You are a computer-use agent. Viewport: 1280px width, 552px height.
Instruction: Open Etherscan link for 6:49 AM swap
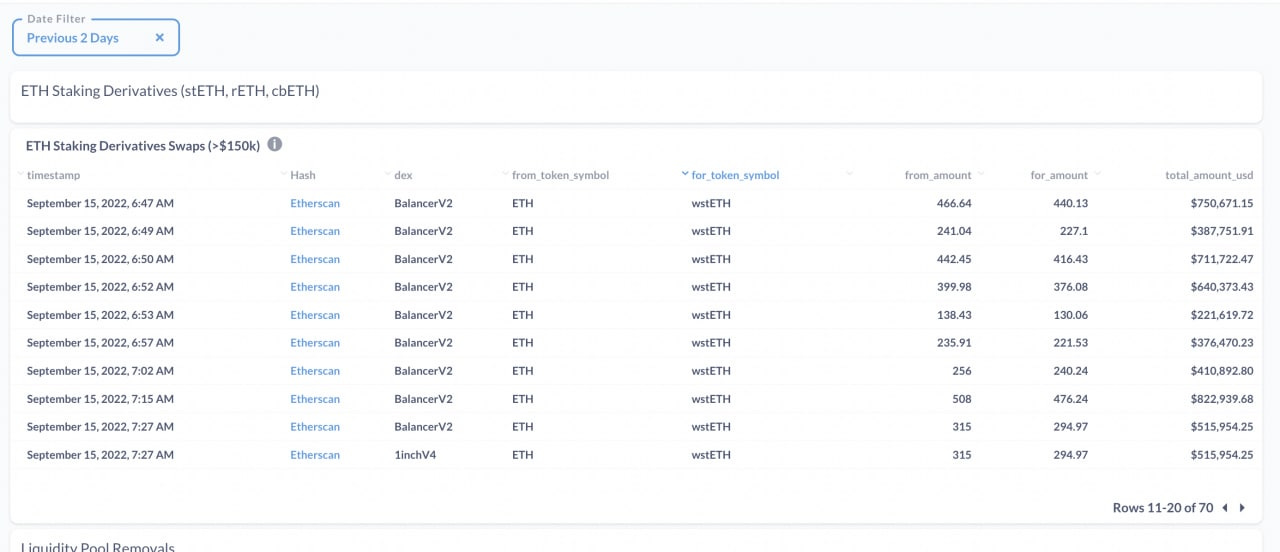click(315, 231)
